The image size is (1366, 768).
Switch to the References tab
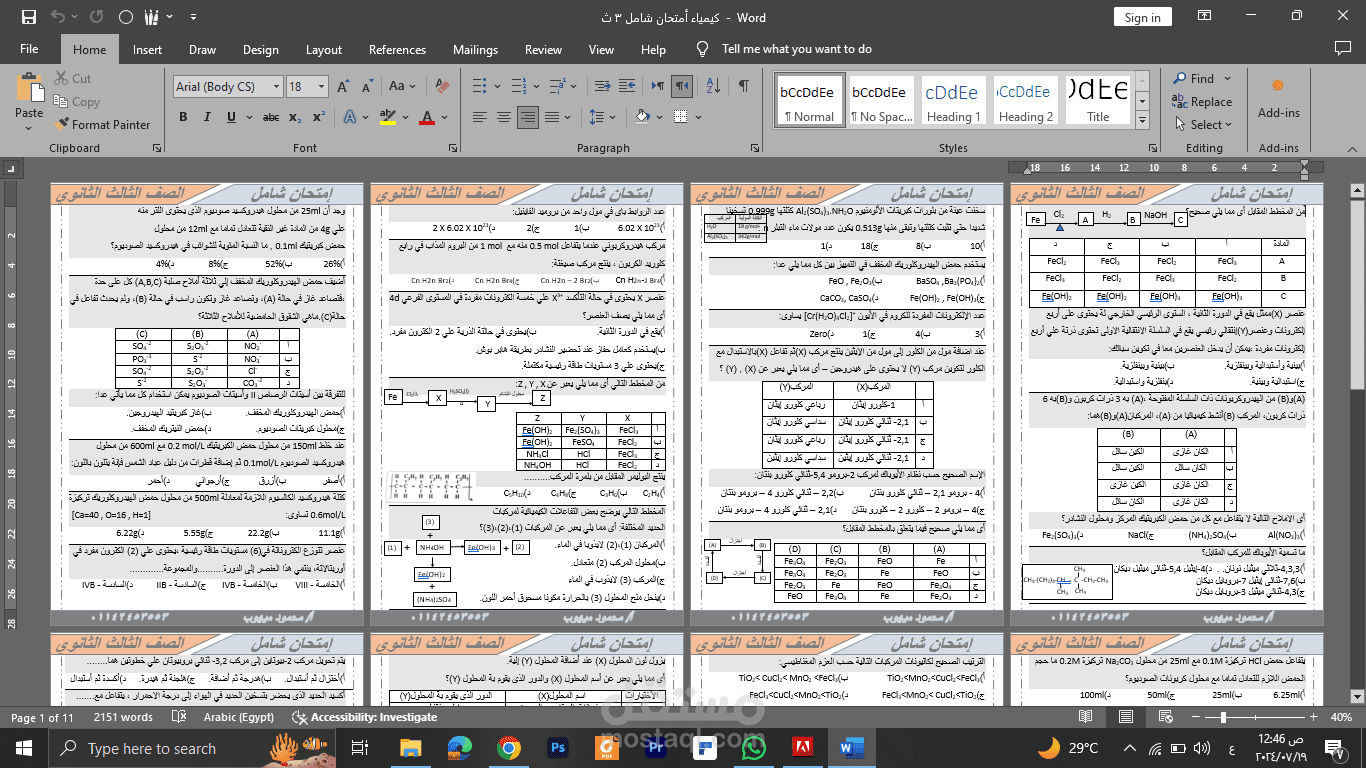pos(397,49)
